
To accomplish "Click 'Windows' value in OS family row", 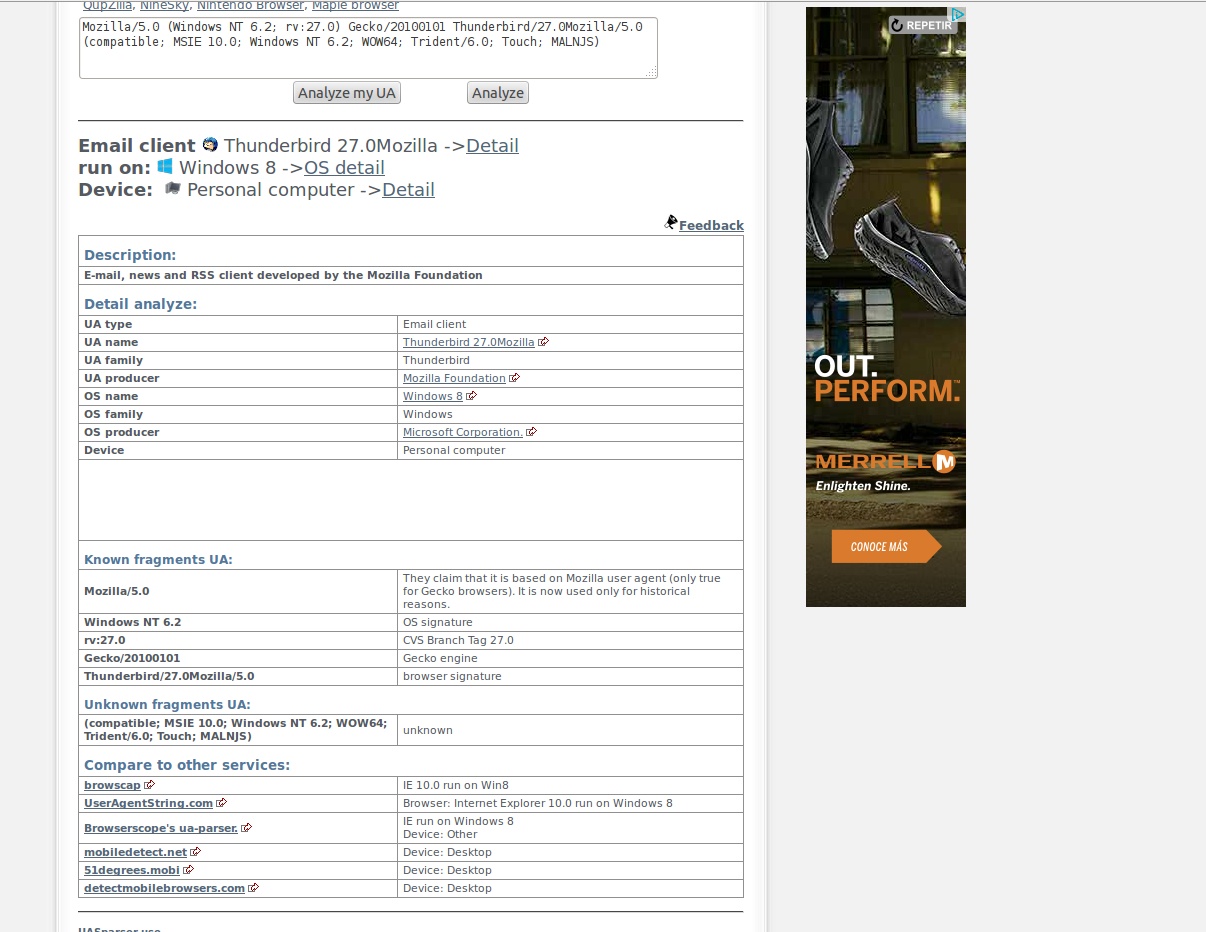I will 428,414.
